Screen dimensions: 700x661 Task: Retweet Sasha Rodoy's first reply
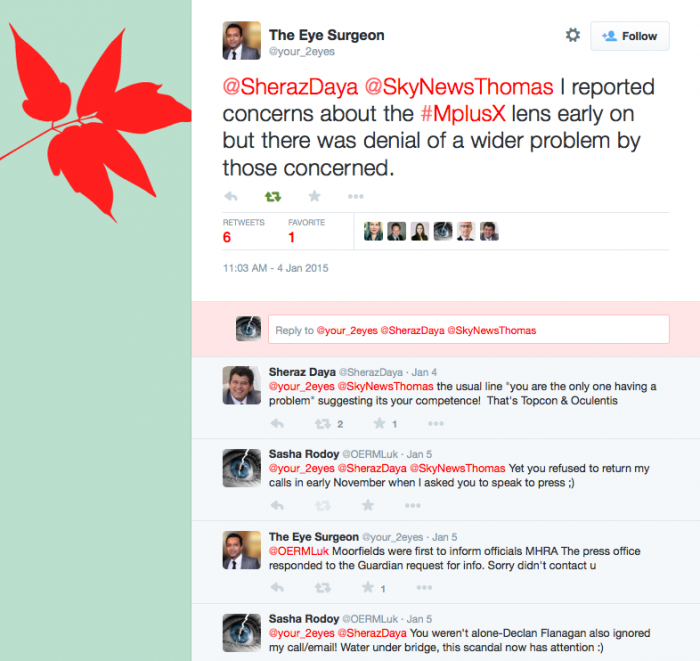(x=323, y=506)
